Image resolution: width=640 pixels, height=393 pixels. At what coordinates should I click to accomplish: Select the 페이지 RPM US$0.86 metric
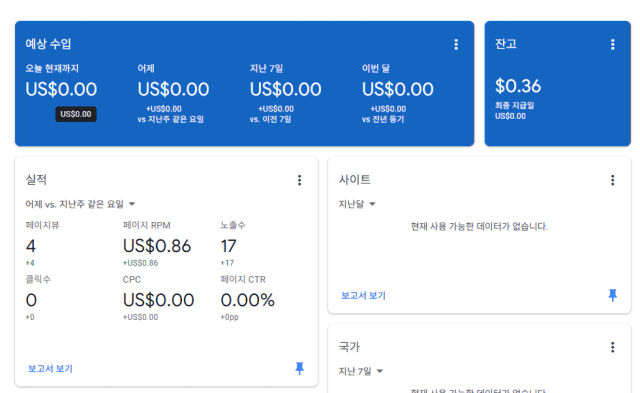click(x=157, y=246)
